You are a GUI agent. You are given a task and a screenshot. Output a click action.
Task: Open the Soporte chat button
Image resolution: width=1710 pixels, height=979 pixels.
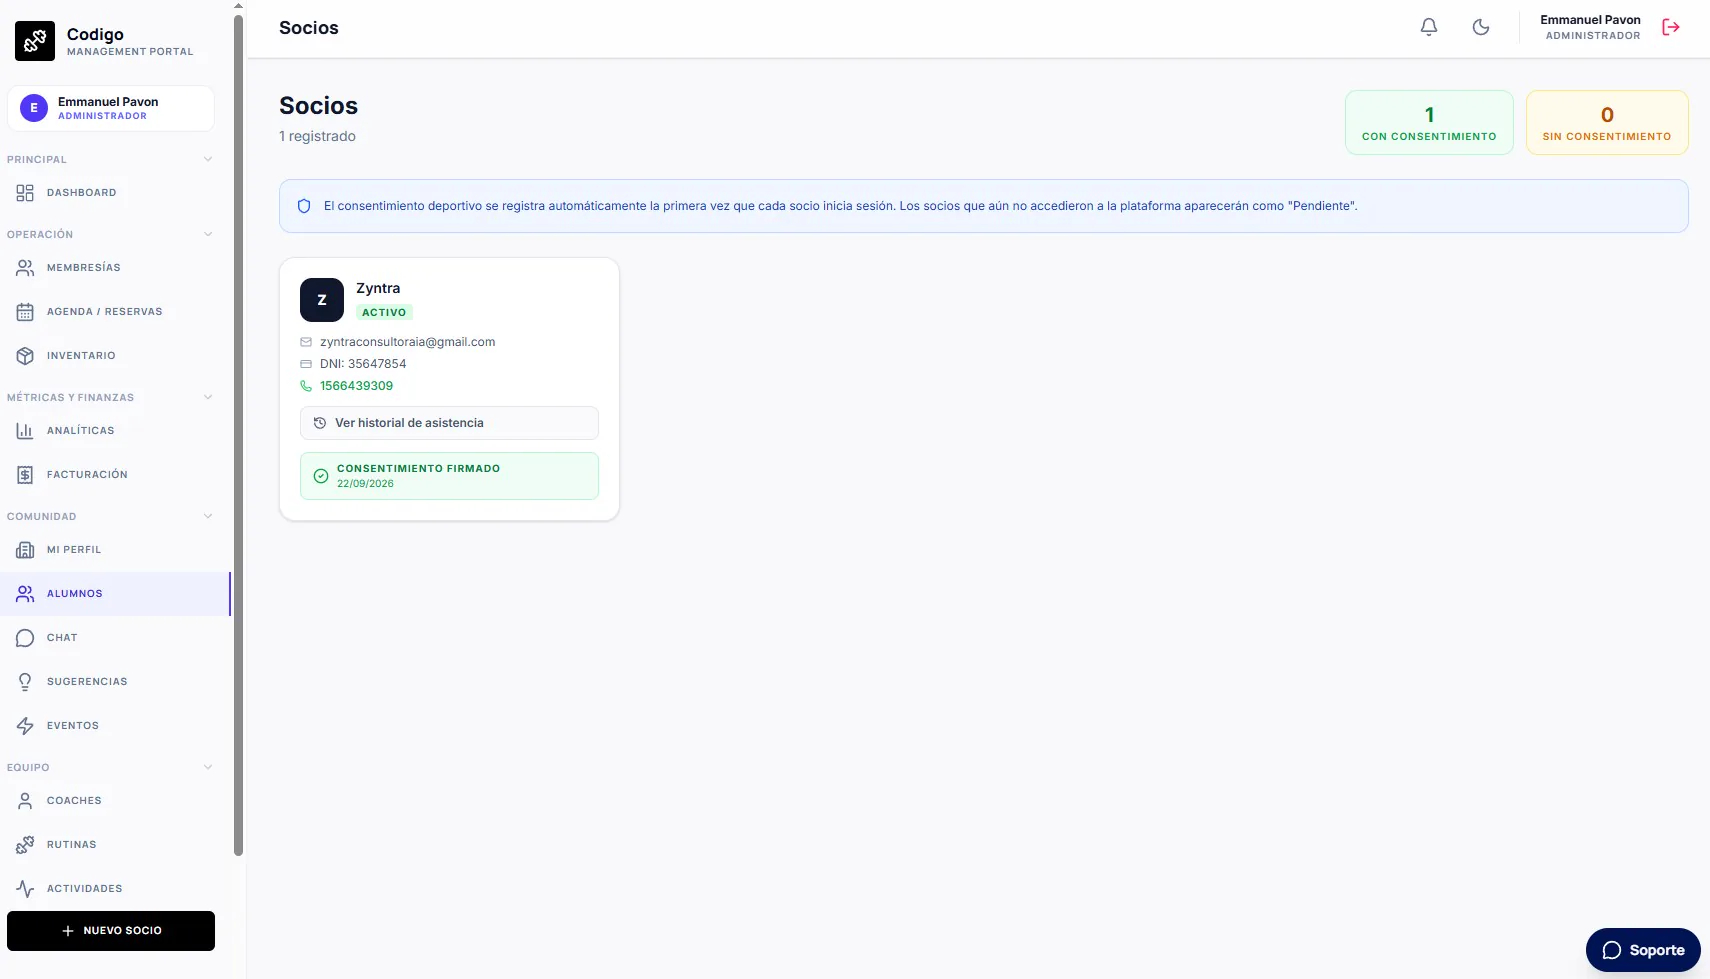tap(1643, 950)
